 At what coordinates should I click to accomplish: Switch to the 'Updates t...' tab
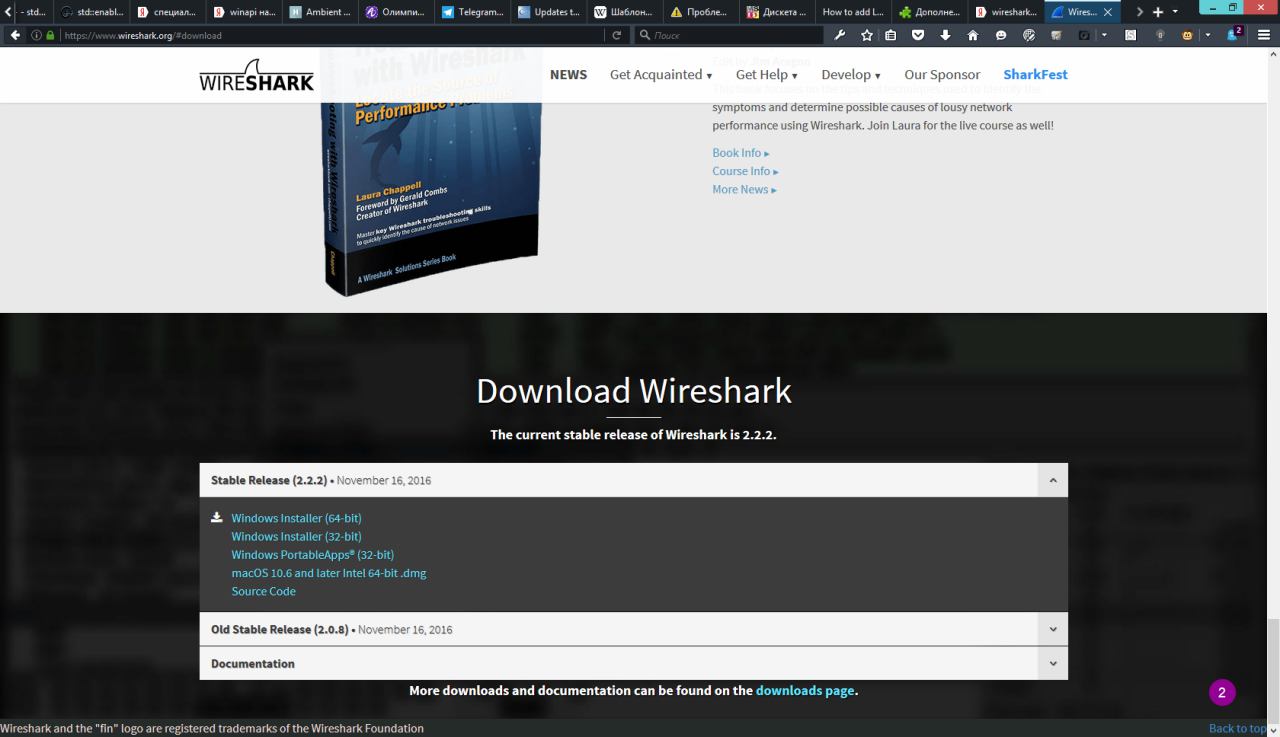click(548, 12)
